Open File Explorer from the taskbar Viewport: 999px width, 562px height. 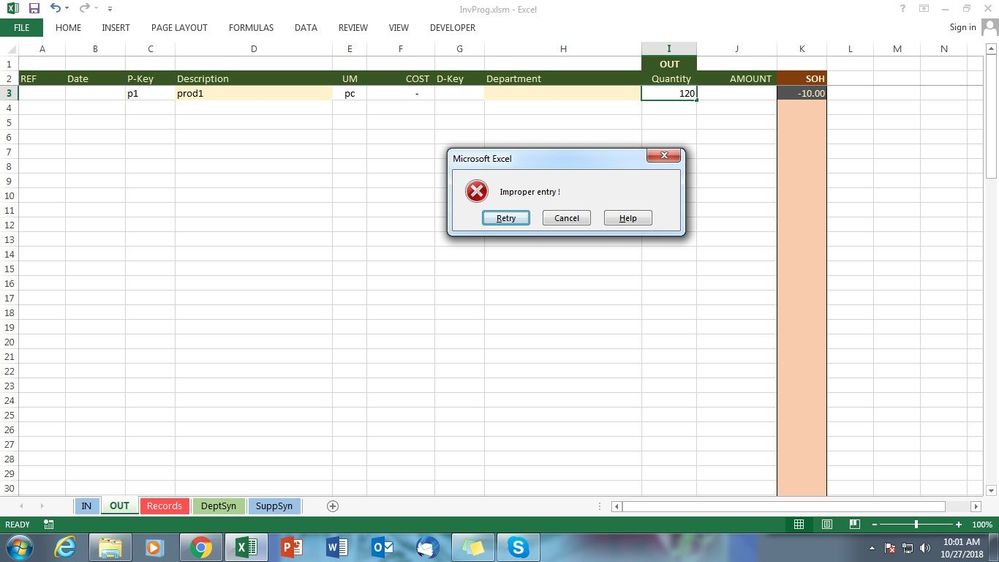click(x=110, y=547)
